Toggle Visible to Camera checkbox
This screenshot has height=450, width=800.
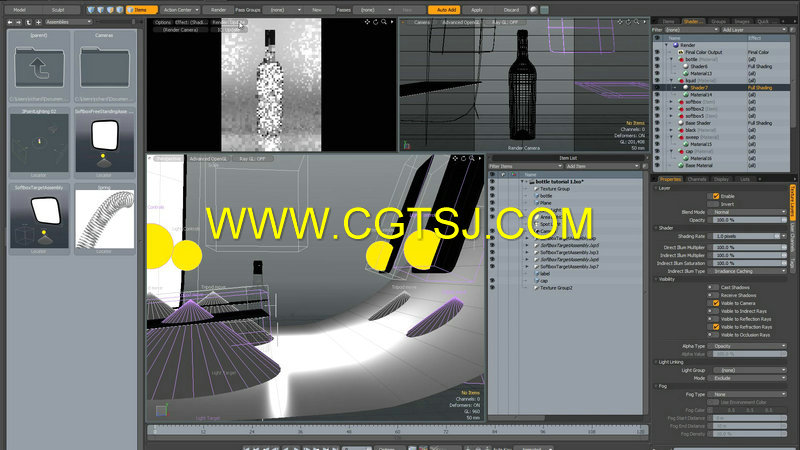pyautogui.click(x=716, y=303)
